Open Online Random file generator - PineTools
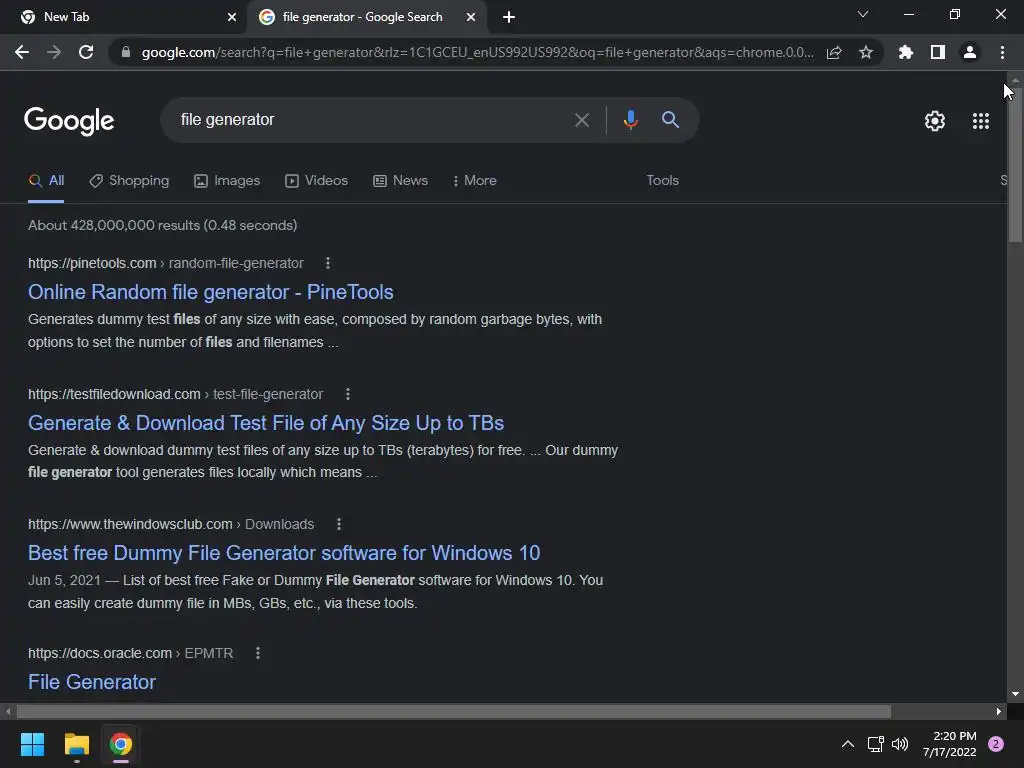The height and width of the screenshot is (768, 1024). point(211,292)
